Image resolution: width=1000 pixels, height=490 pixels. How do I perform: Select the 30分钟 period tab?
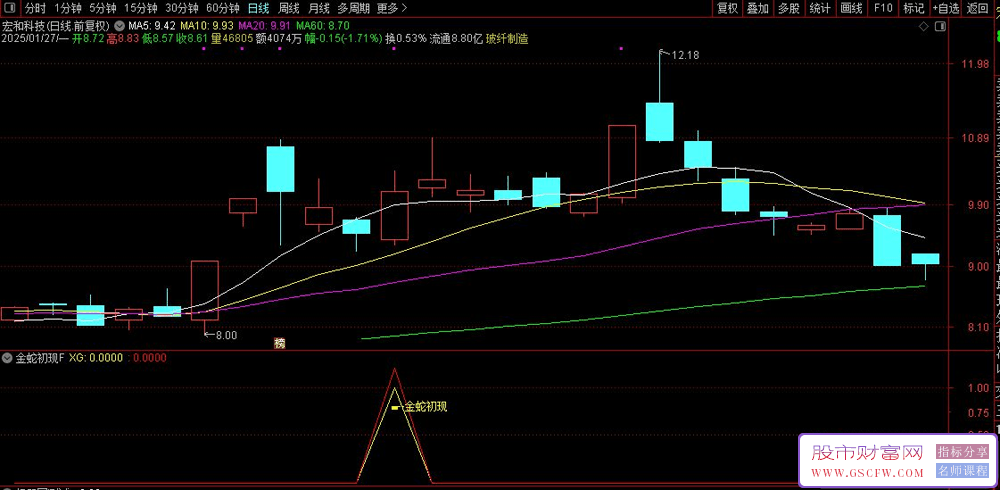click(x=182, y=8)
